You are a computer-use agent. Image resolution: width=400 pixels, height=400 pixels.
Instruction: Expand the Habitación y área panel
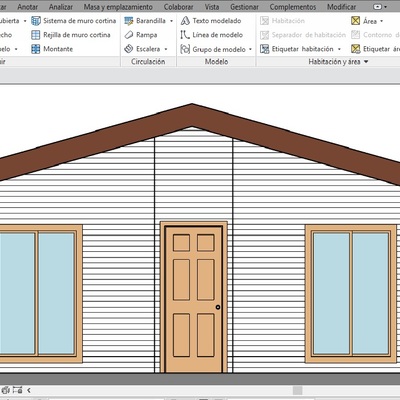tap(366, 62)
